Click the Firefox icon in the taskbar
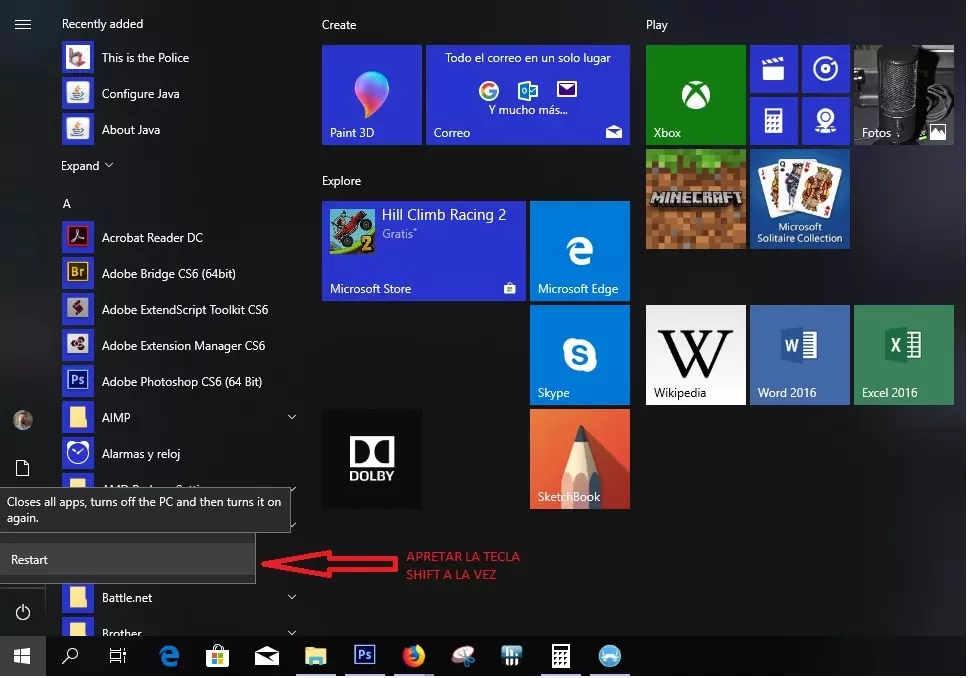 [x=413, y=656]
